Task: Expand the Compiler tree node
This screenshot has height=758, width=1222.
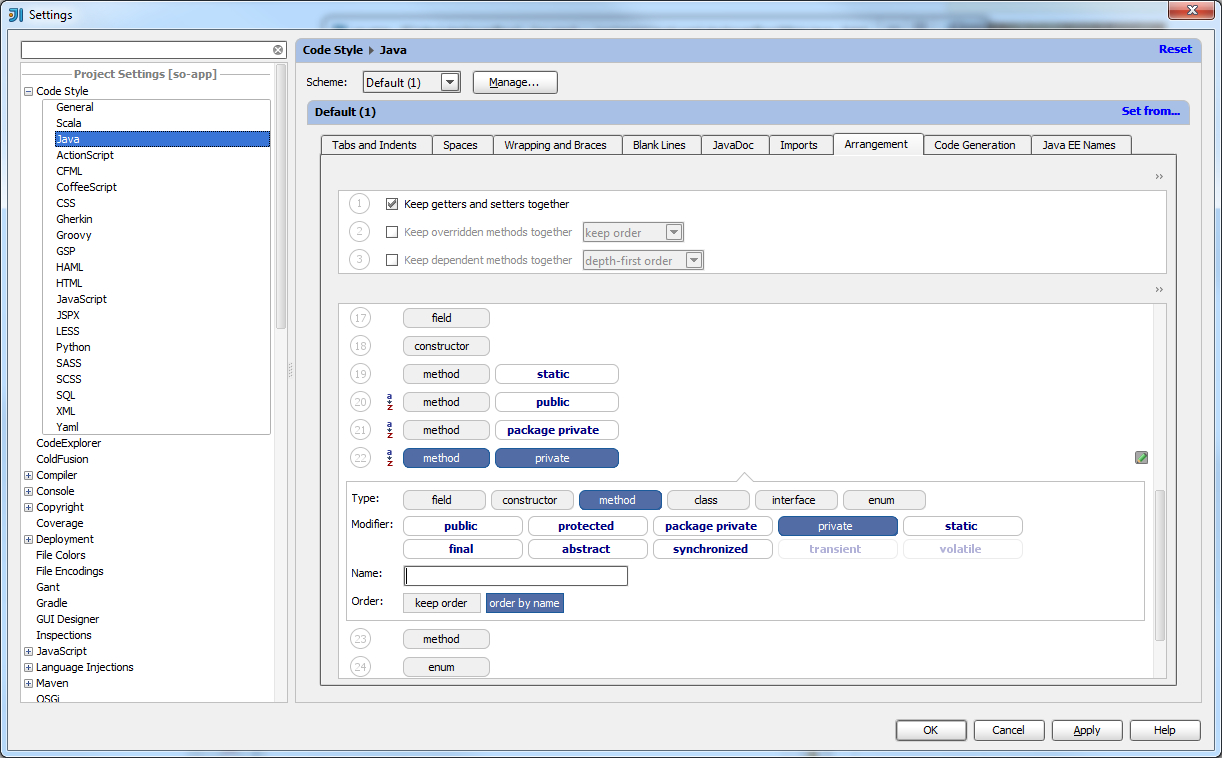Action: coord(28,475)
